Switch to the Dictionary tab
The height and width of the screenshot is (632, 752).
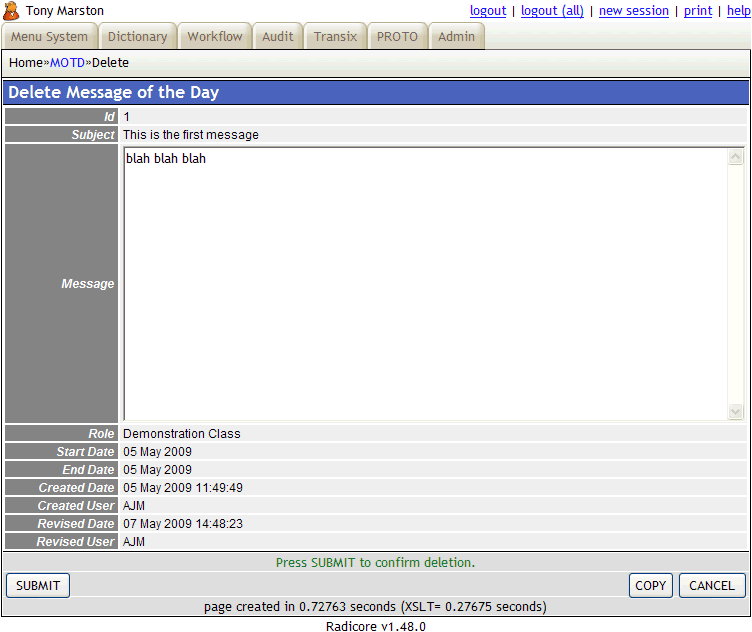click(138, 37)
